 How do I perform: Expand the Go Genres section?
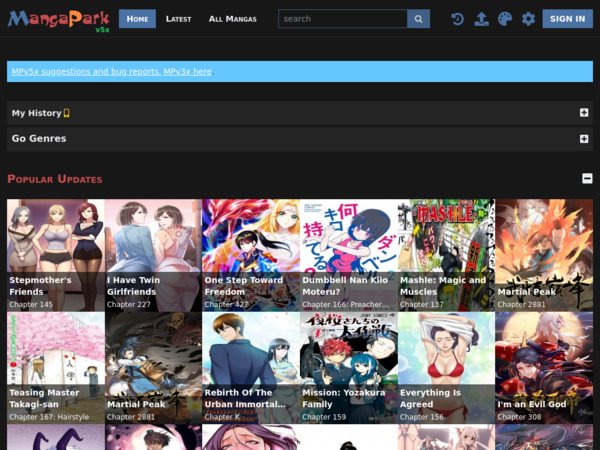coord(584,139)
